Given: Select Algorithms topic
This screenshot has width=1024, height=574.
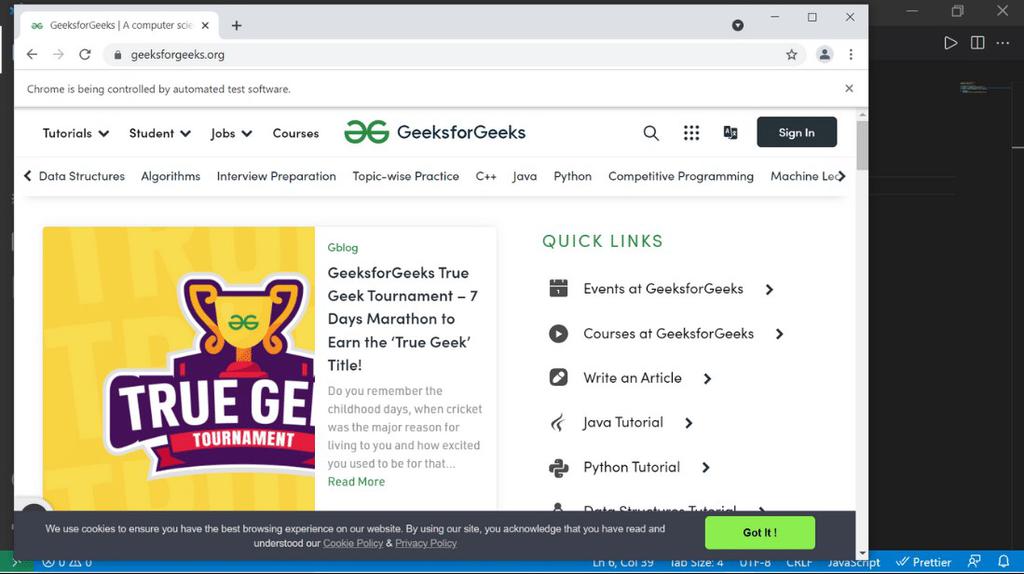Looking at the screenshot, I should [170, 176].
